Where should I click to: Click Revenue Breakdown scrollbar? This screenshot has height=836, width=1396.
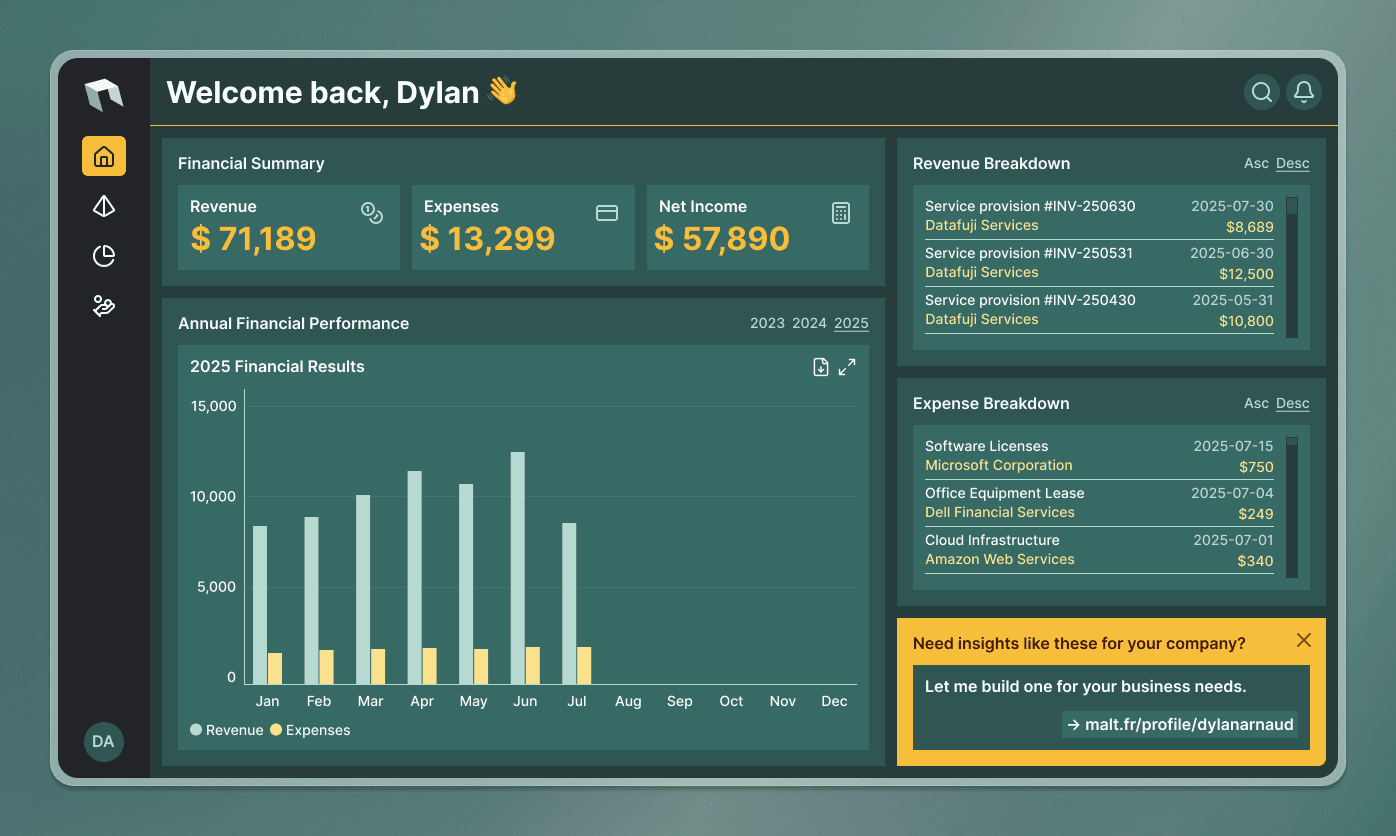tap(1292, 267)
